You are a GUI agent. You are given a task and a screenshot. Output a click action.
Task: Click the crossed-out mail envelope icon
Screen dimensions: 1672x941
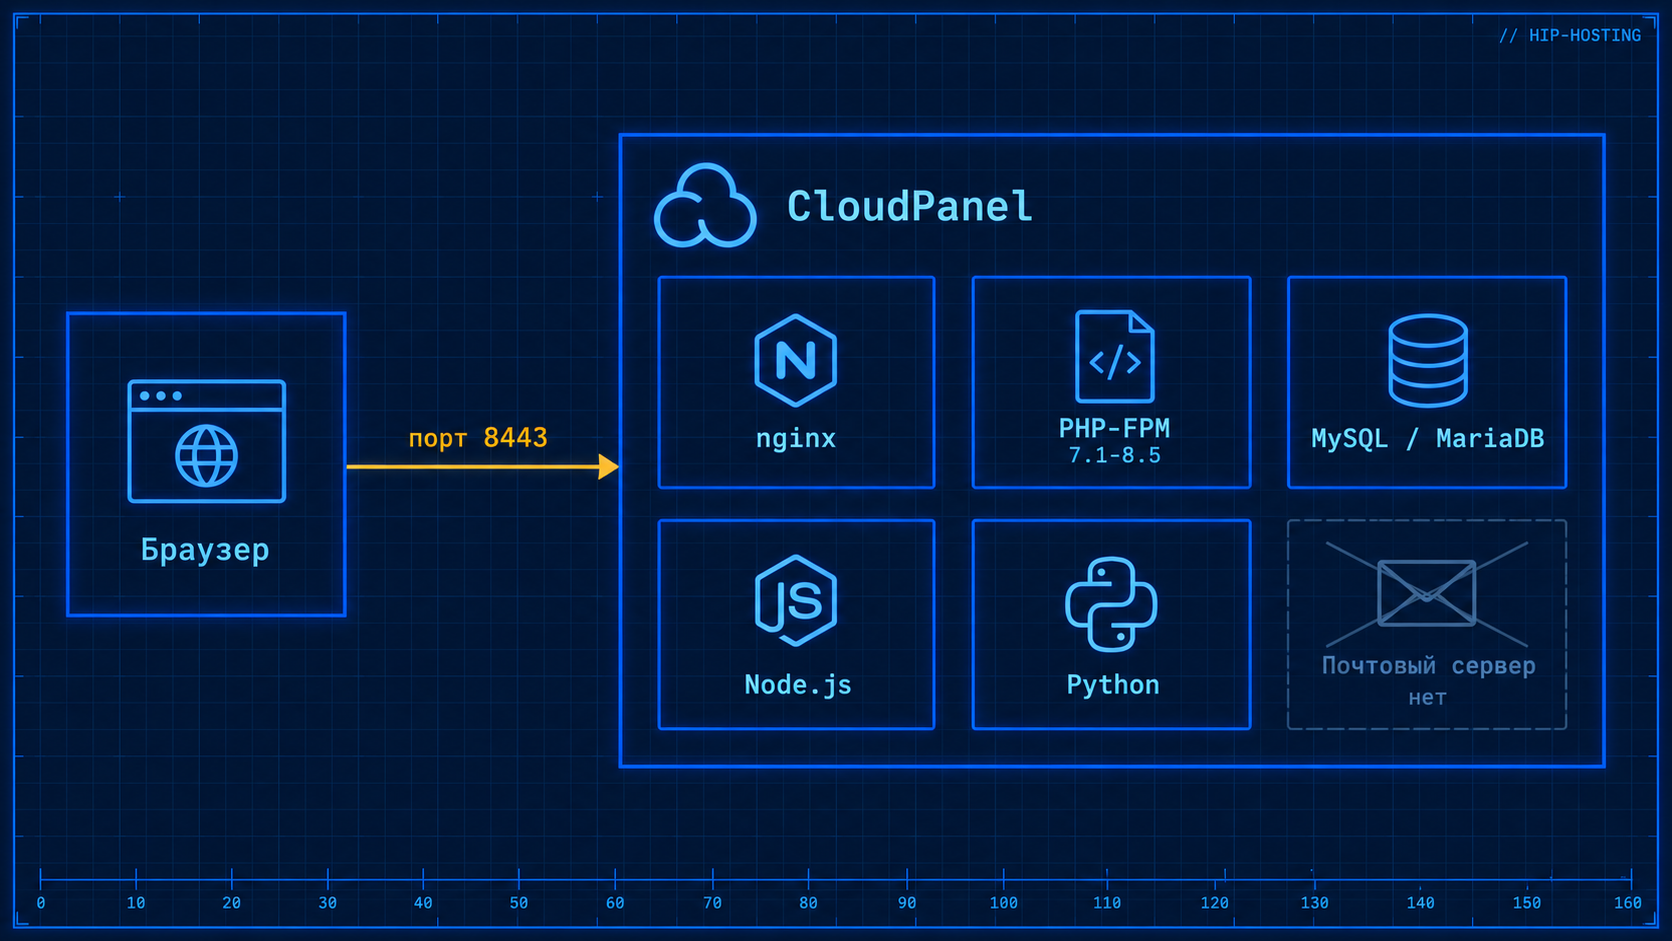[1427, 594]
